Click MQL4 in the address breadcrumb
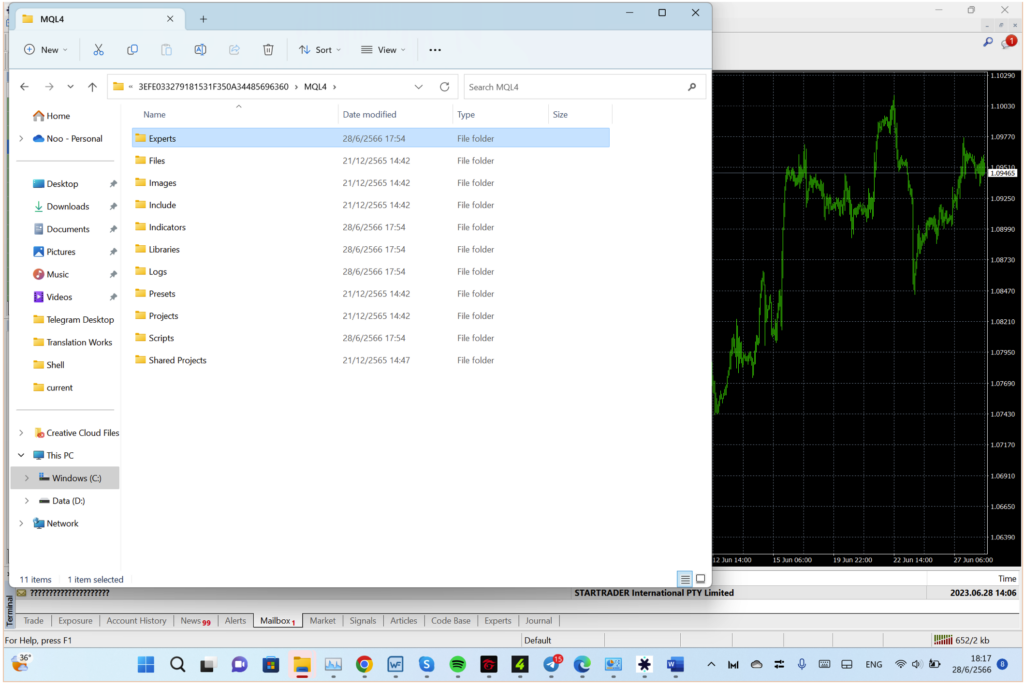The width and height of the screenshot is (1024, 686). point(315,86)
